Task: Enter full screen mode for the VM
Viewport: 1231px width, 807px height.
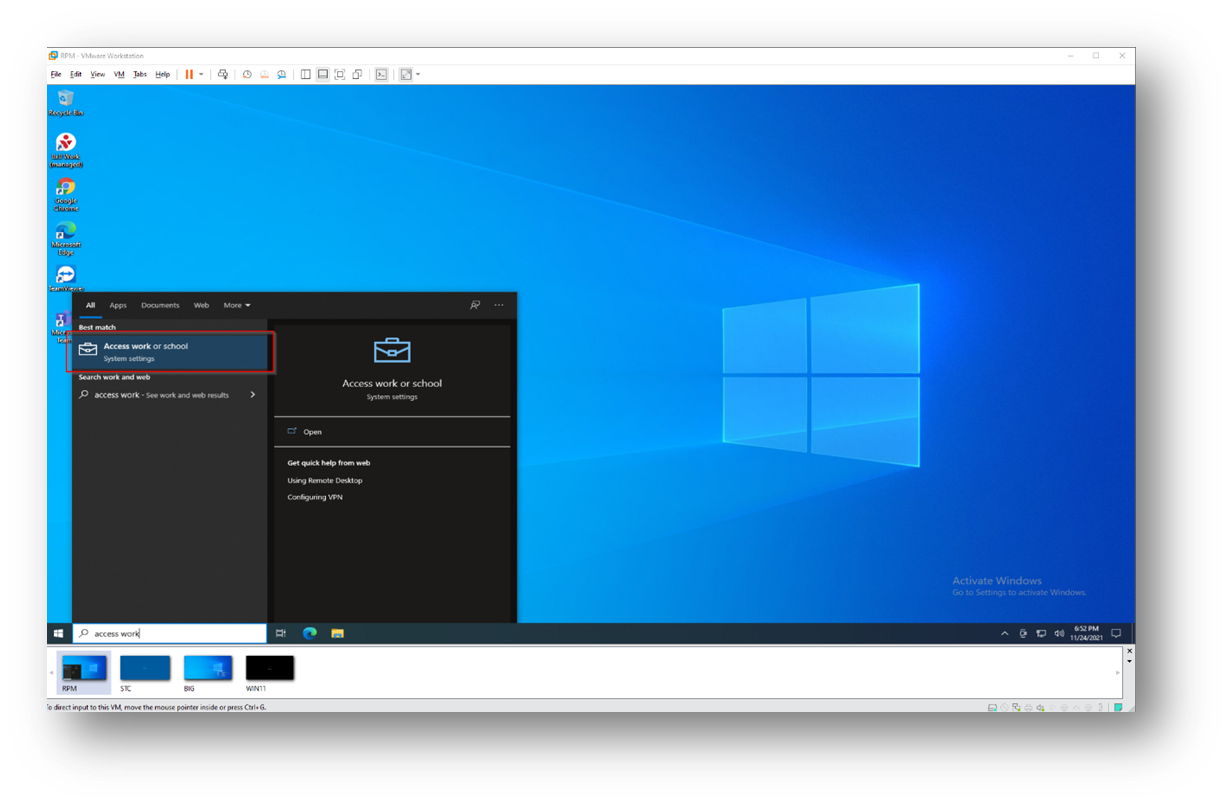Action: [341, 73]
